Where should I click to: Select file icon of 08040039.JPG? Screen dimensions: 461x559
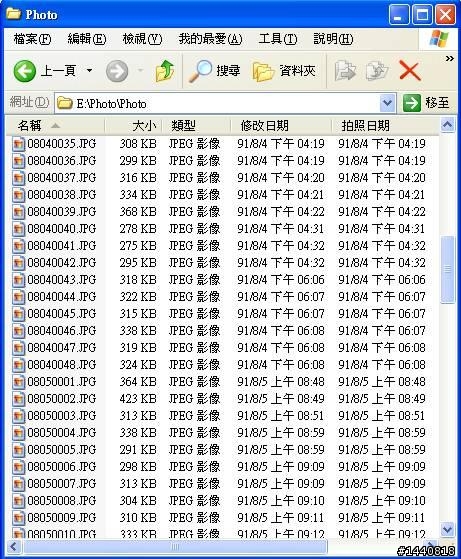pyautogui.click(x=18, y=212)
